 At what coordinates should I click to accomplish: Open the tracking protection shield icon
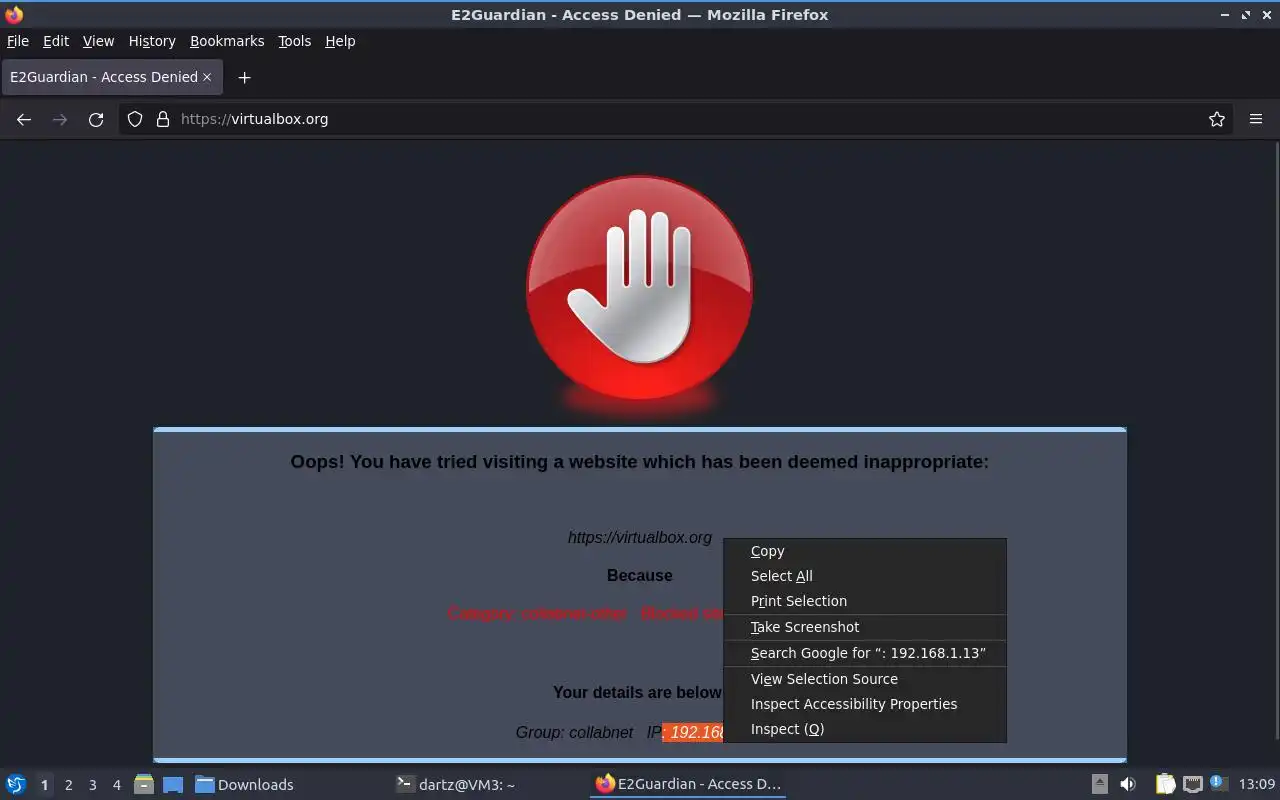pyautogui.click(x=135, y=119)
